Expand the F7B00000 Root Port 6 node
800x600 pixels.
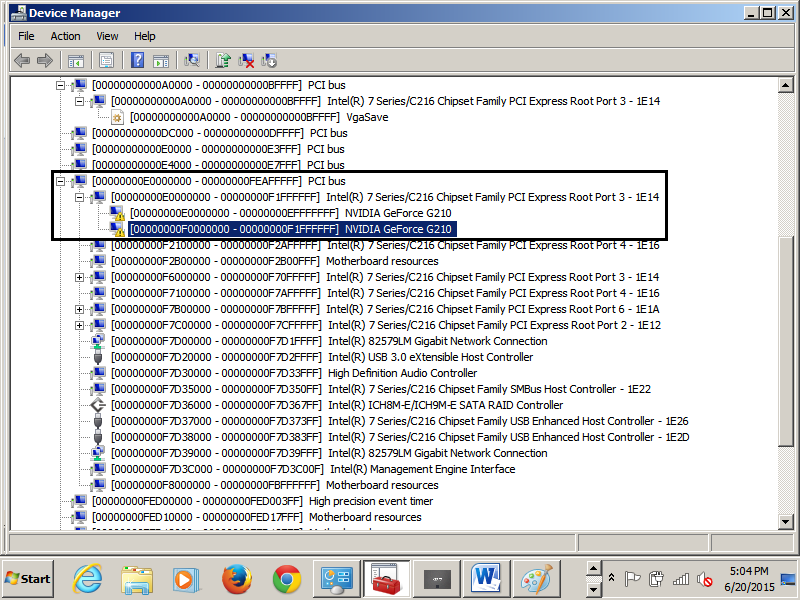click(x=79, y=310)
